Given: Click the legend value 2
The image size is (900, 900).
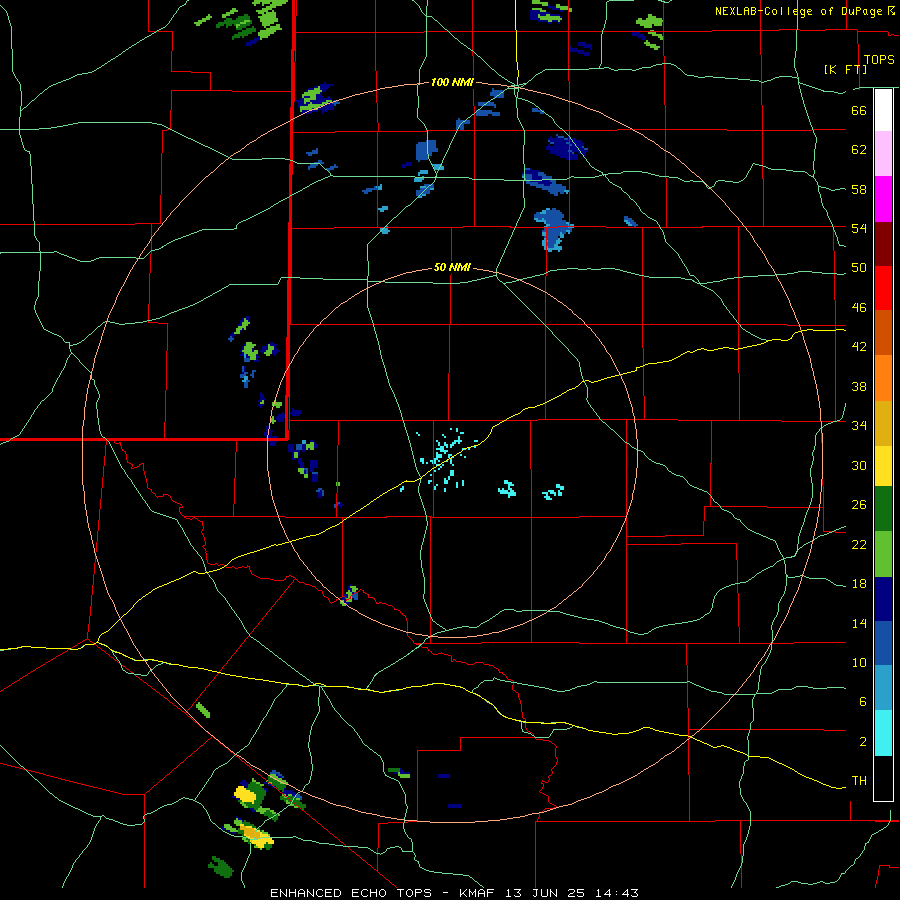Looking at the screenshot, I should click(x=863, y=742).
